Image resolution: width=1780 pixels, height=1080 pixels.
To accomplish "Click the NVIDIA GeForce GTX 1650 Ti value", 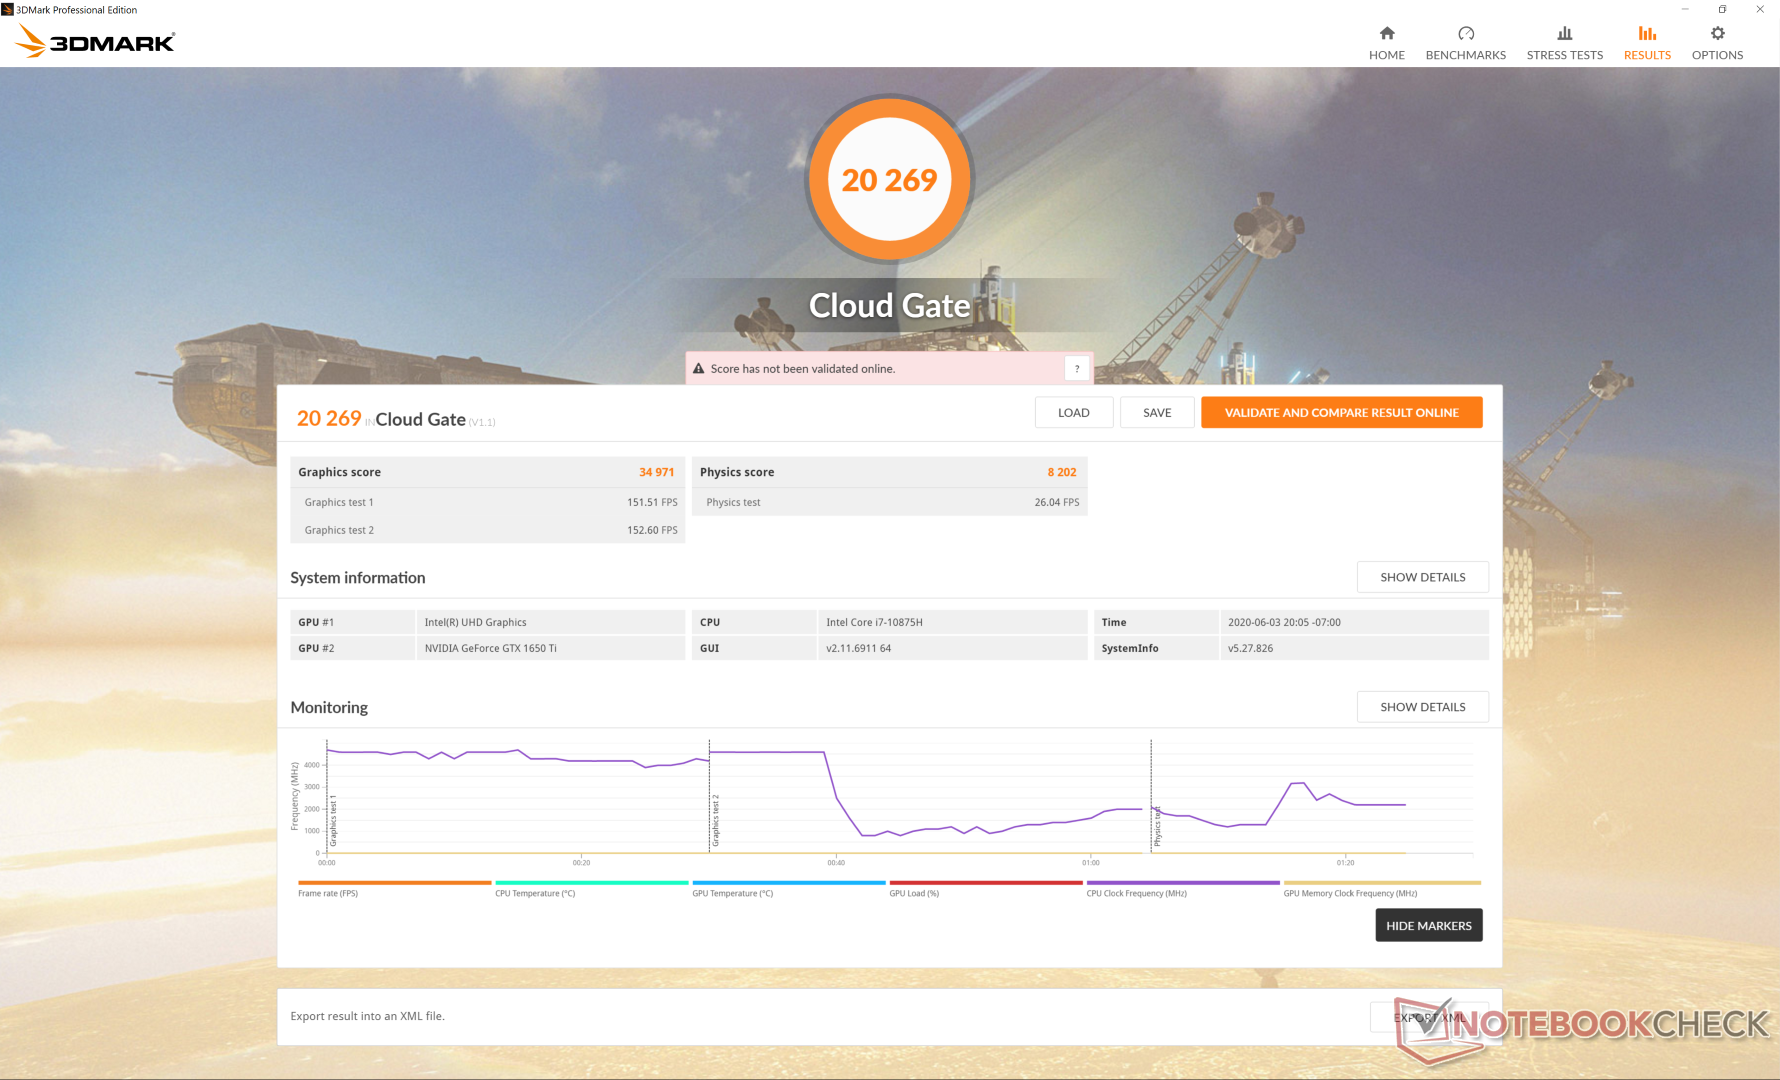I will click(x=490, y=648).
